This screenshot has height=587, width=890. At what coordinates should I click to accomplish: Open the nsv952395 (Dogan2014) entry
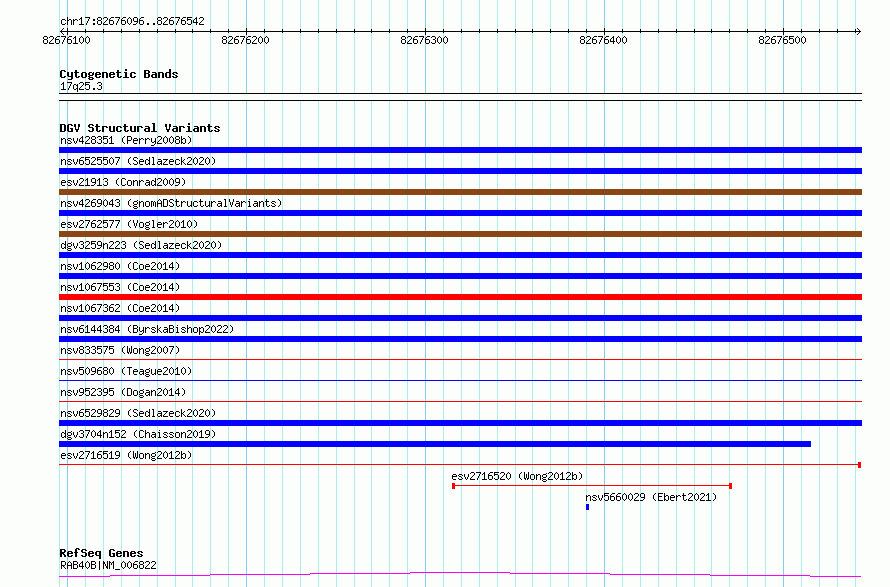pos(123,392)
